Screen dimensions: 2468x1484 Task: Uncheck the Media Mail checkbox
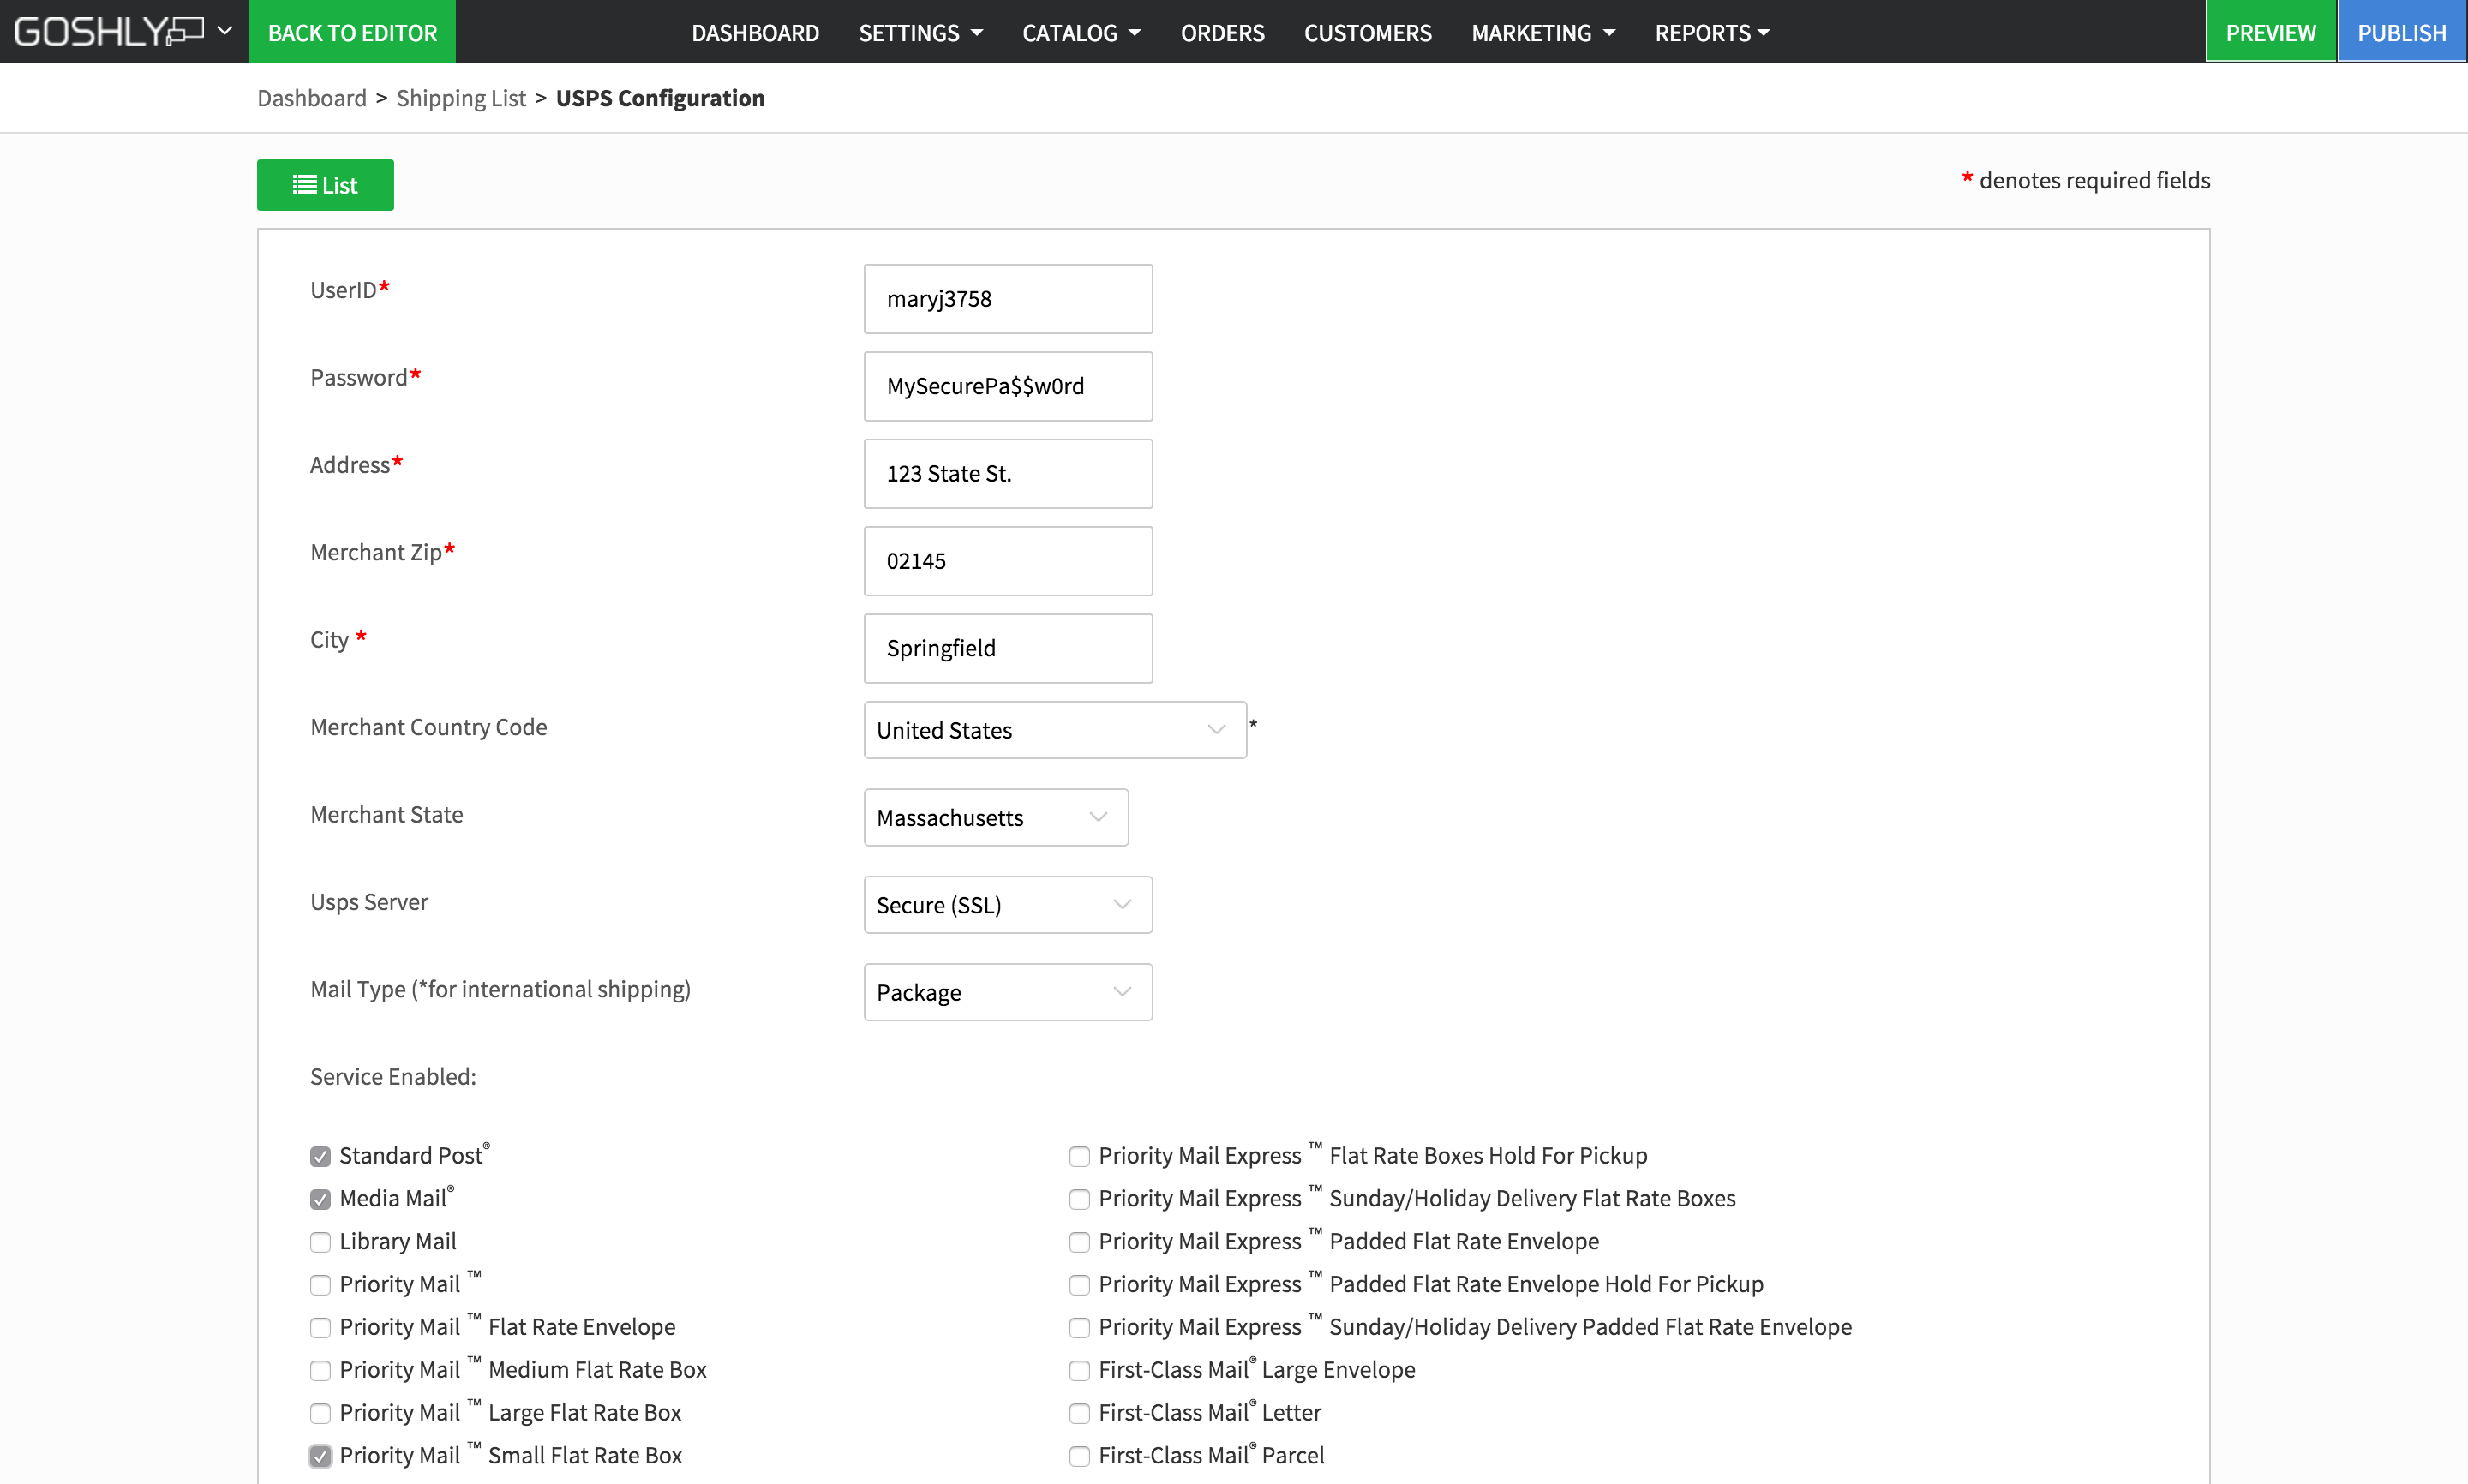(320, 1200)
